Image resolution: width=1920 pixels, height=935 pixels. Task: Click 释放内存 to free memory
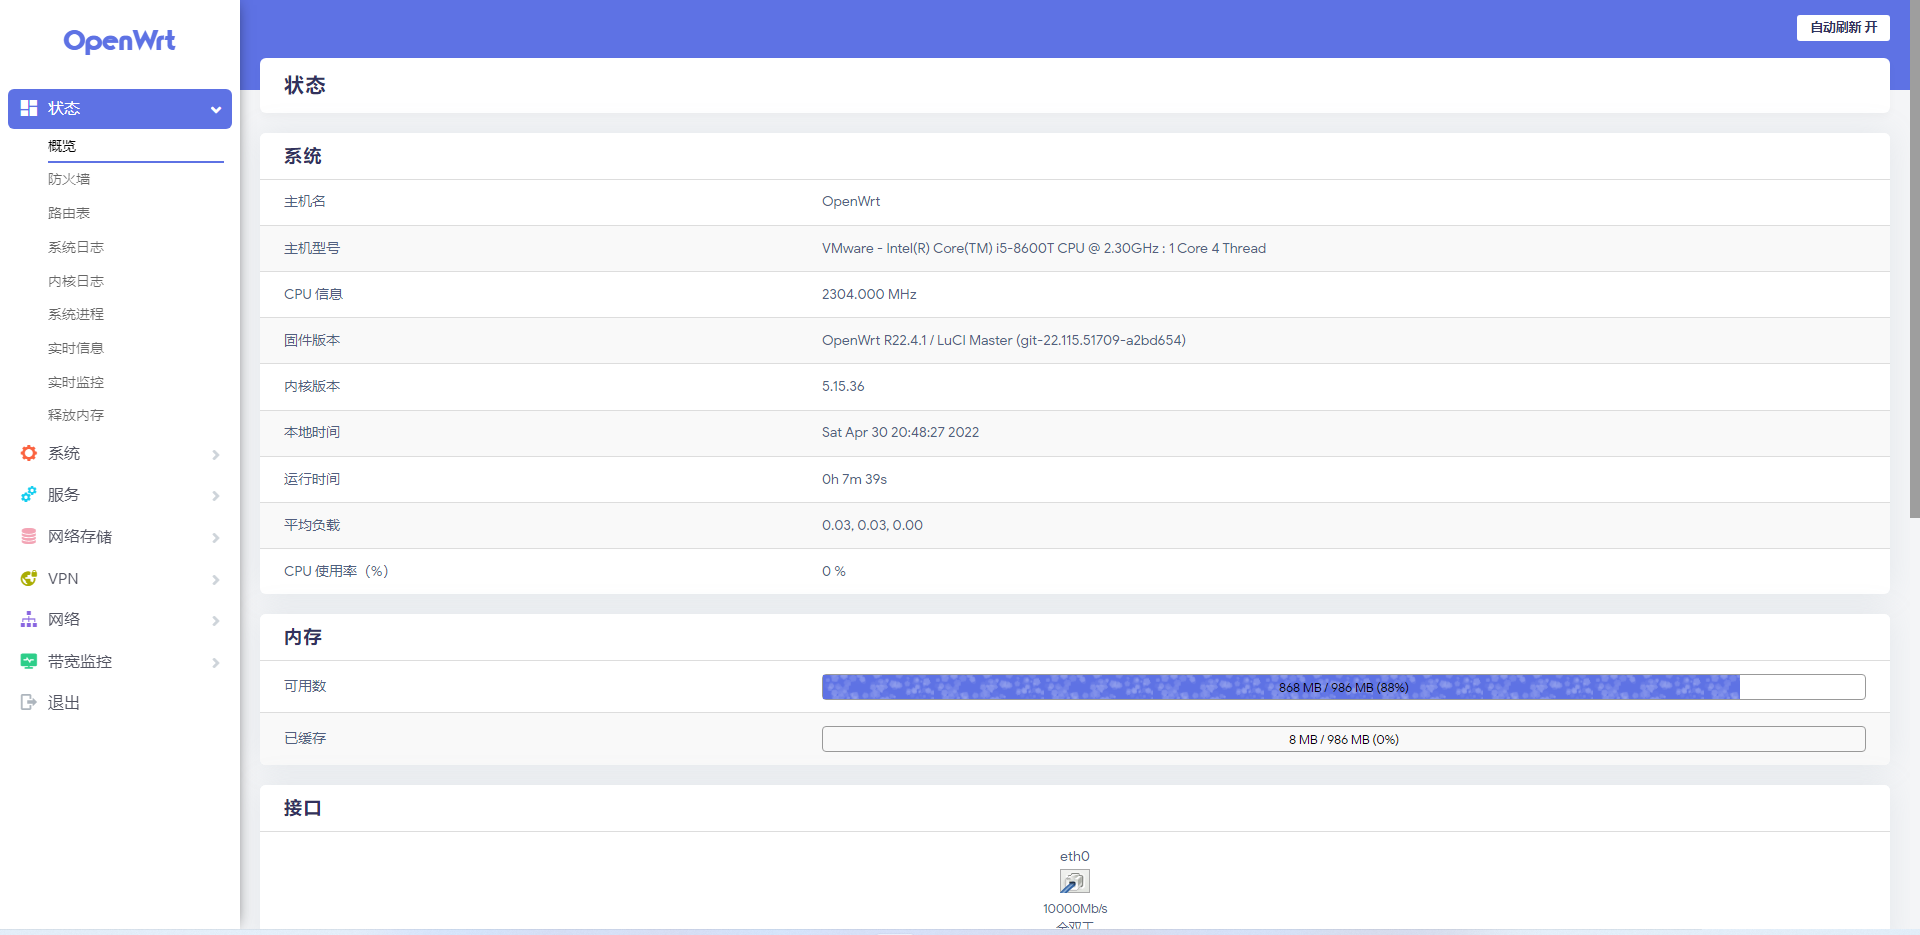[x=76, y=415]
